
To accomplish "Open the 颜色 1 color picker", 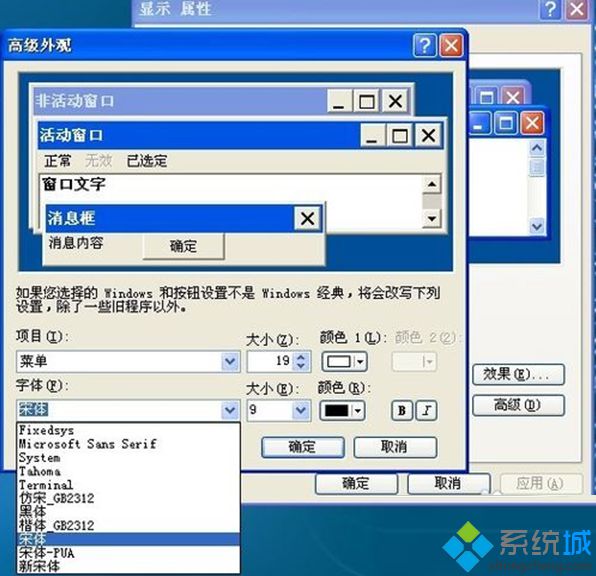I will click(x=344, y=361).
